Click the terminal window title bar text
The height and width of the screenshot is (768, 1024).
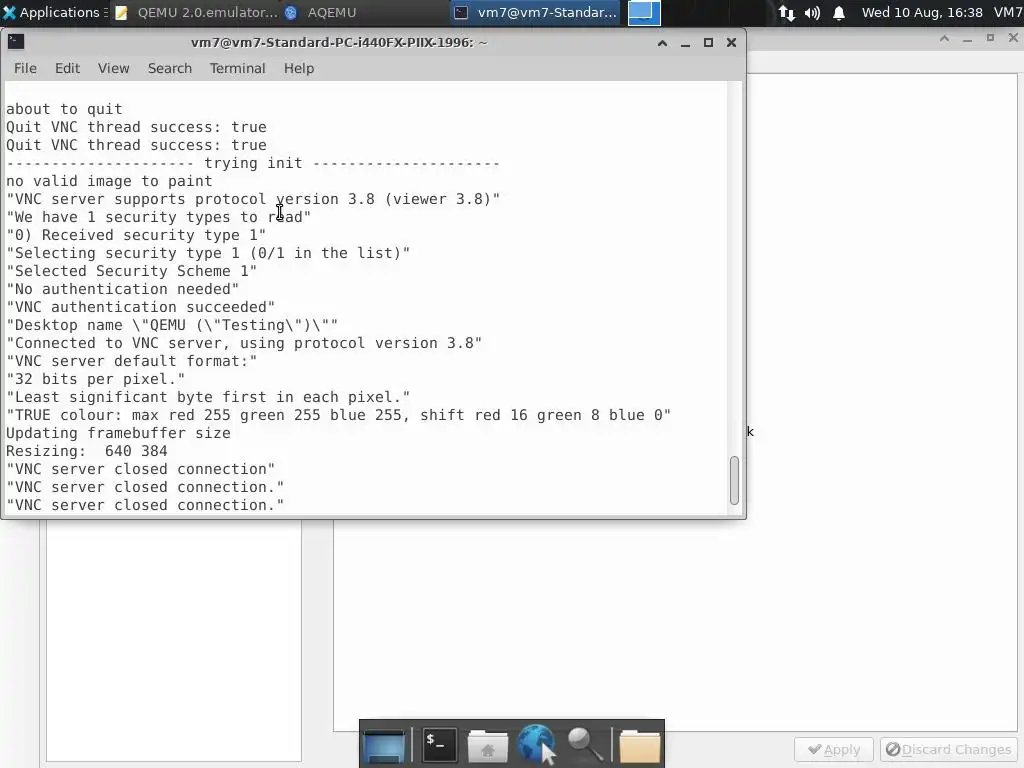point(339,42)
